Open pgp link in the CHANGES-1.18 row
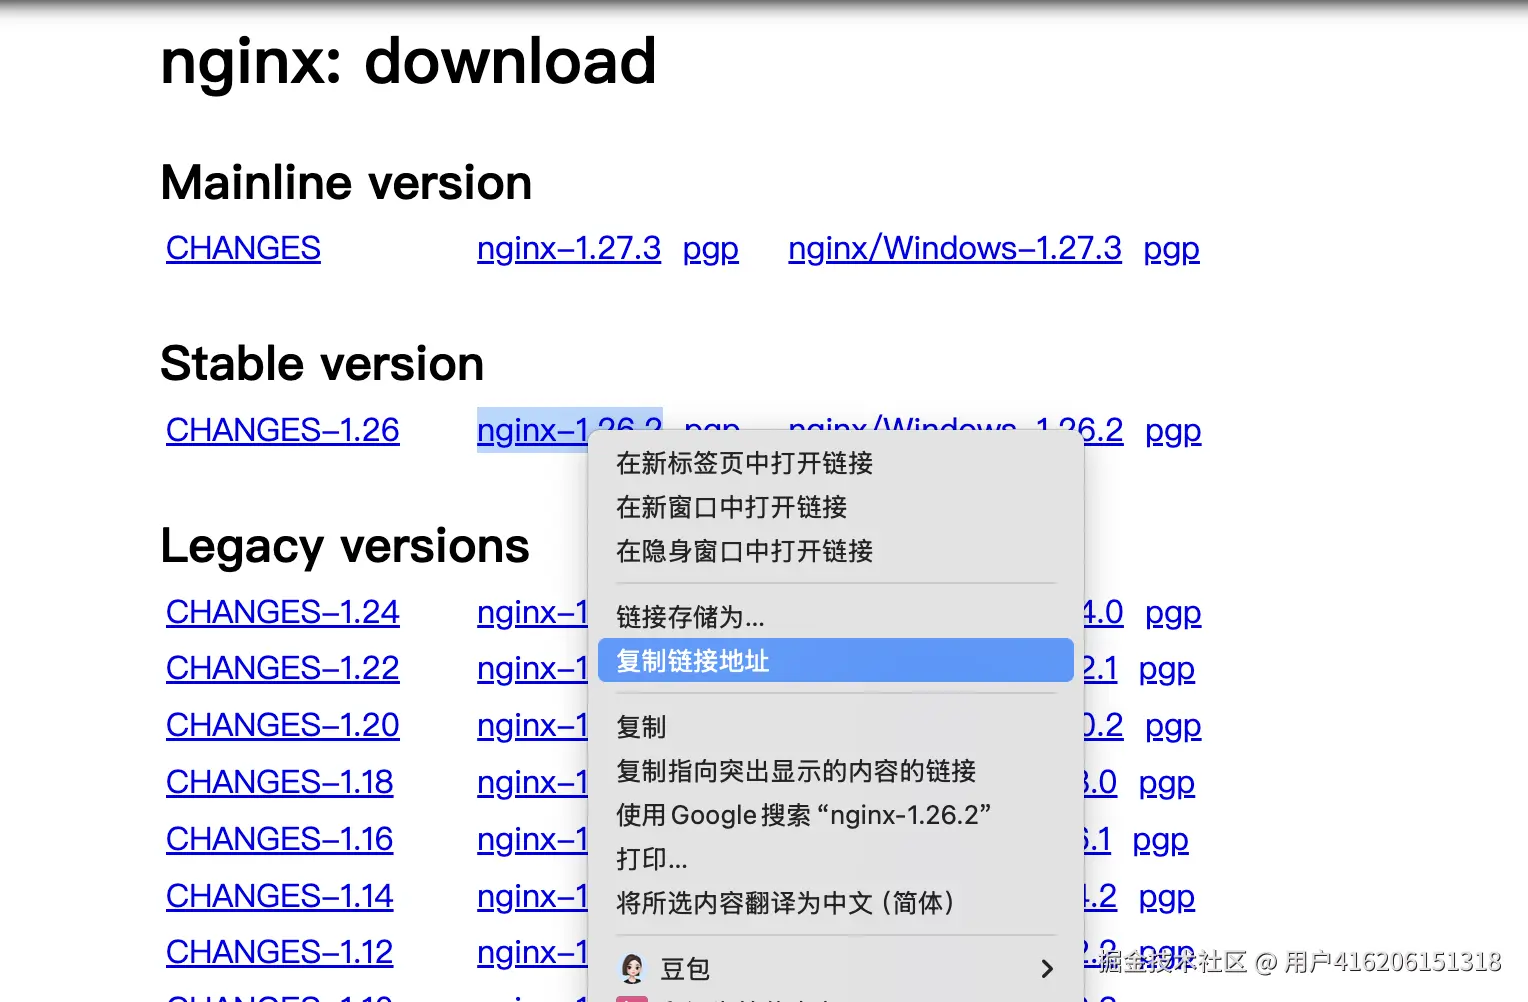The image size is (1528, 1002). pos(1167,784)
